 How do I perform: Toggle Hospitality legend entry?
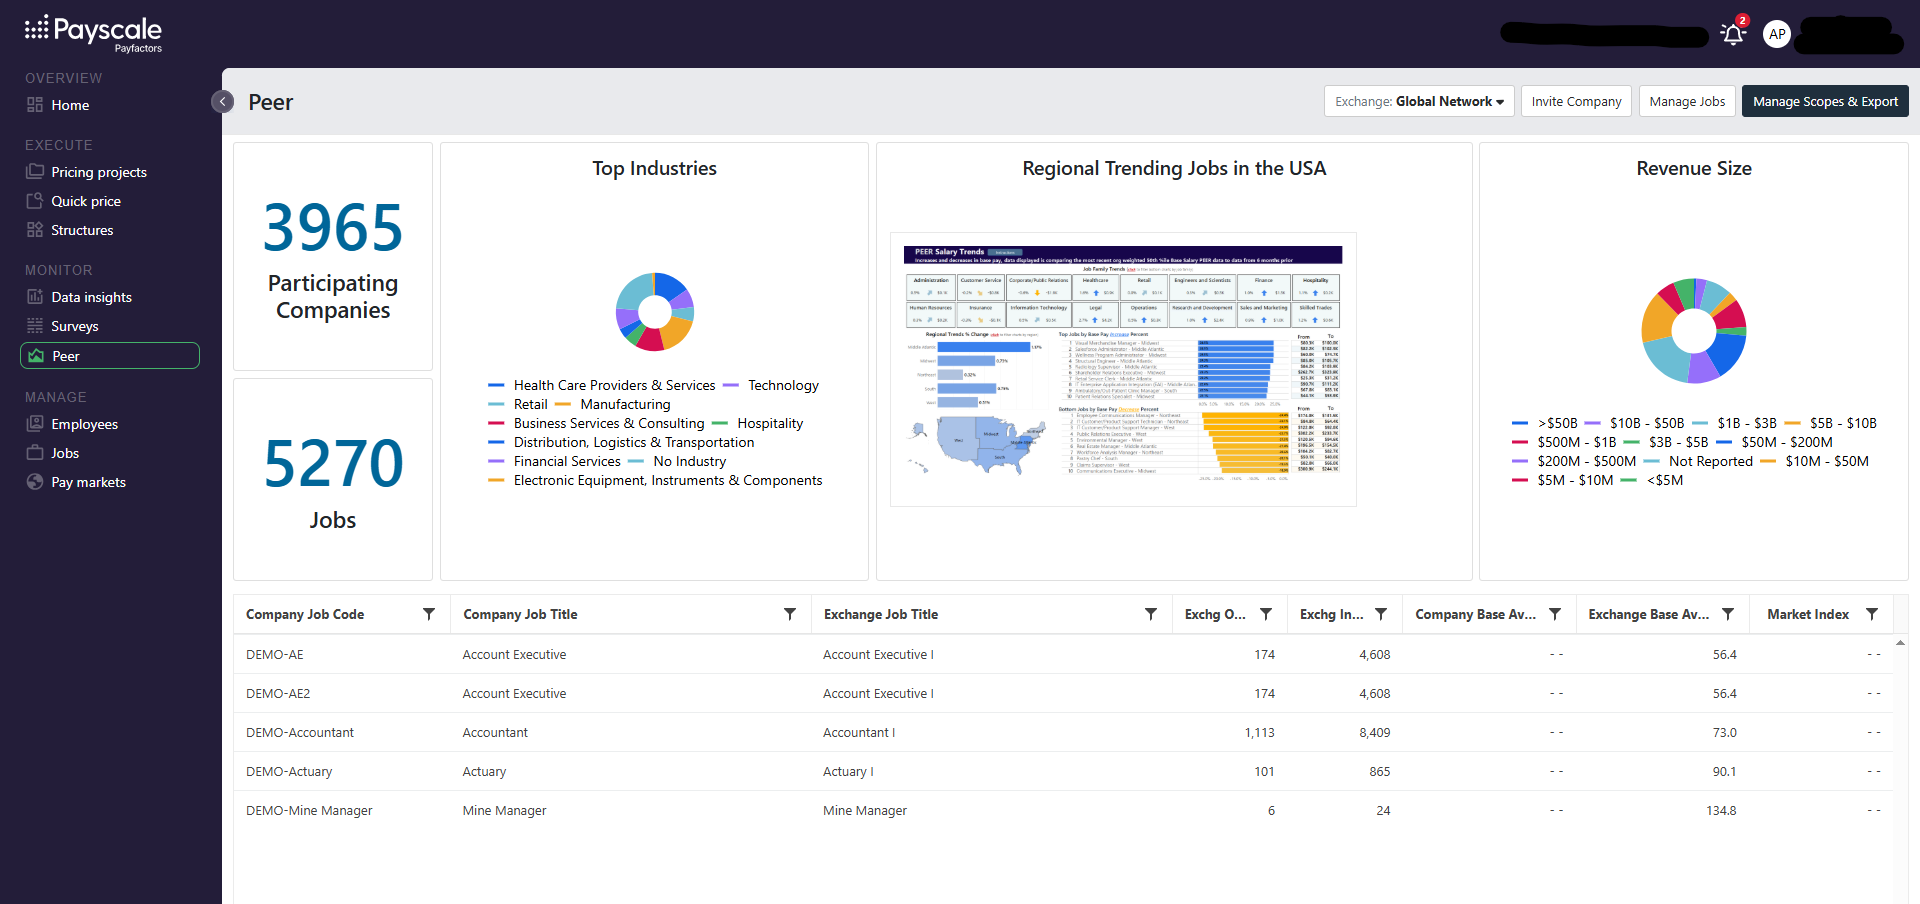[x=758, y=423]
